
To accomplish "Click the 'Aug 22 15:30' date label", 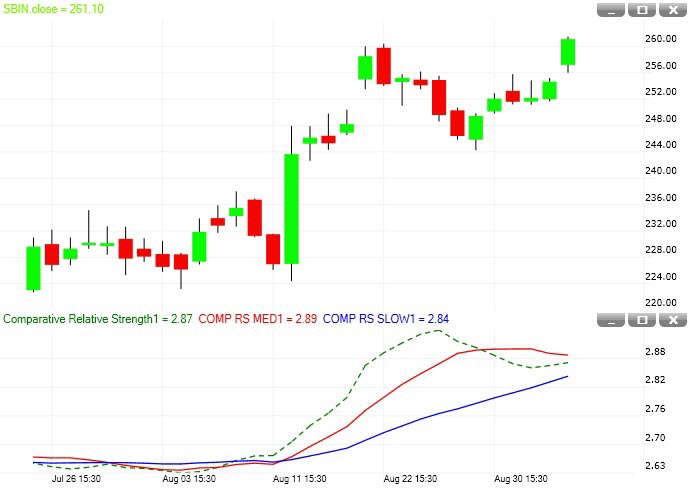I will [x=410, y=479].
